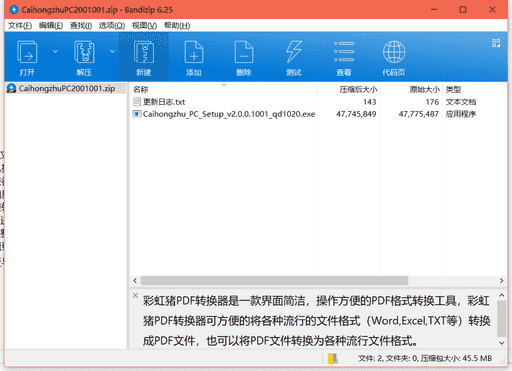
Task: Click the comment panel vertical scrollbar thumb
Action: click(501, 318)
